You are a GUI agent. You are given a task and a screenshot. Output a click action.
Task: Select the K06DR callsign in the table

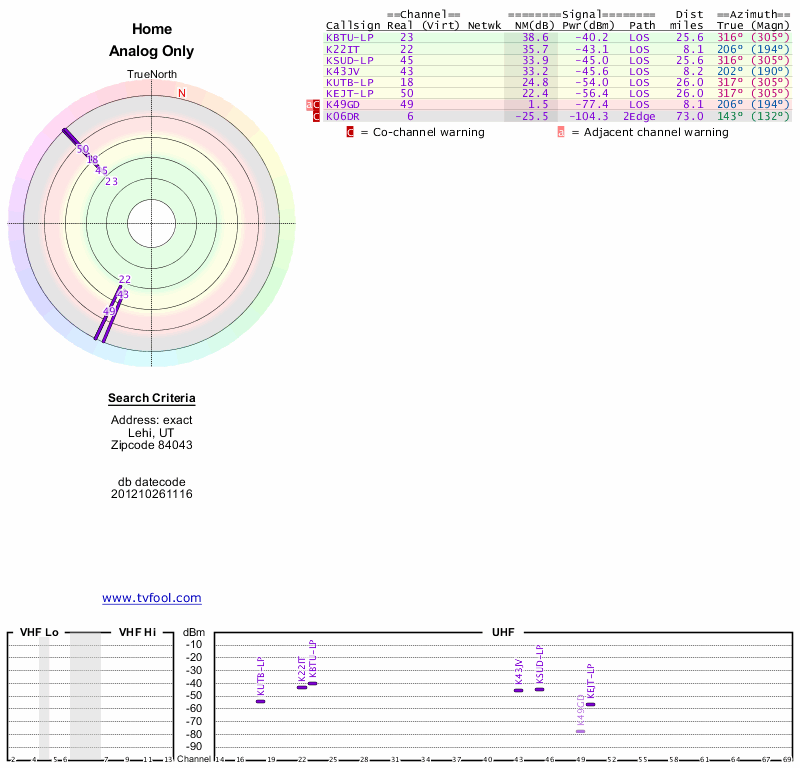pos(342,116)
